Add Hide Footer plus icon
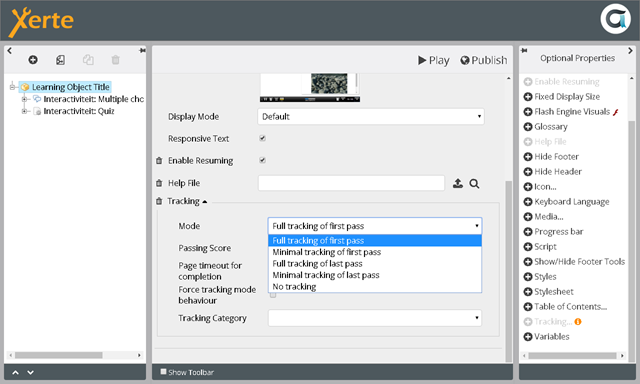 tap(528, 157)
